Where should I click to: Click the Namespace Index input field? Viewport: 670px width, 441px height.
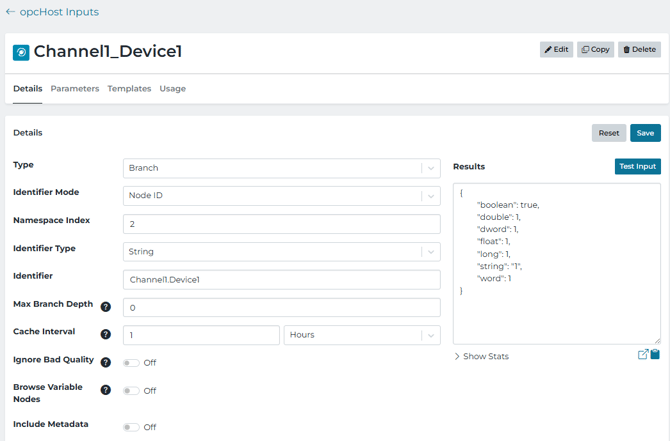[x=281, y=224]
